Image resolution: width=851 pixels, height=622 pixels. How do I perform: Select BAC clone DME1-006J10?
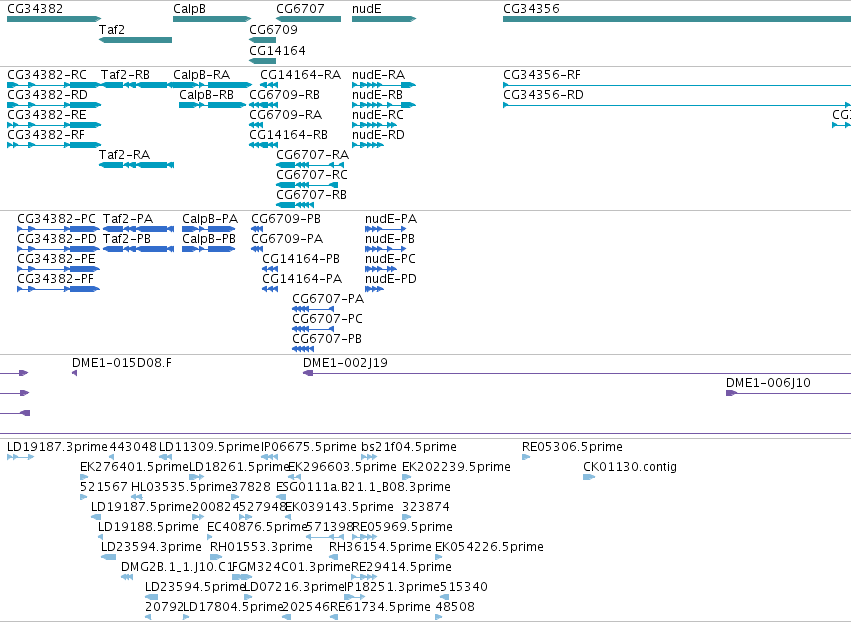pyautogui.click(x=789, y=393)
